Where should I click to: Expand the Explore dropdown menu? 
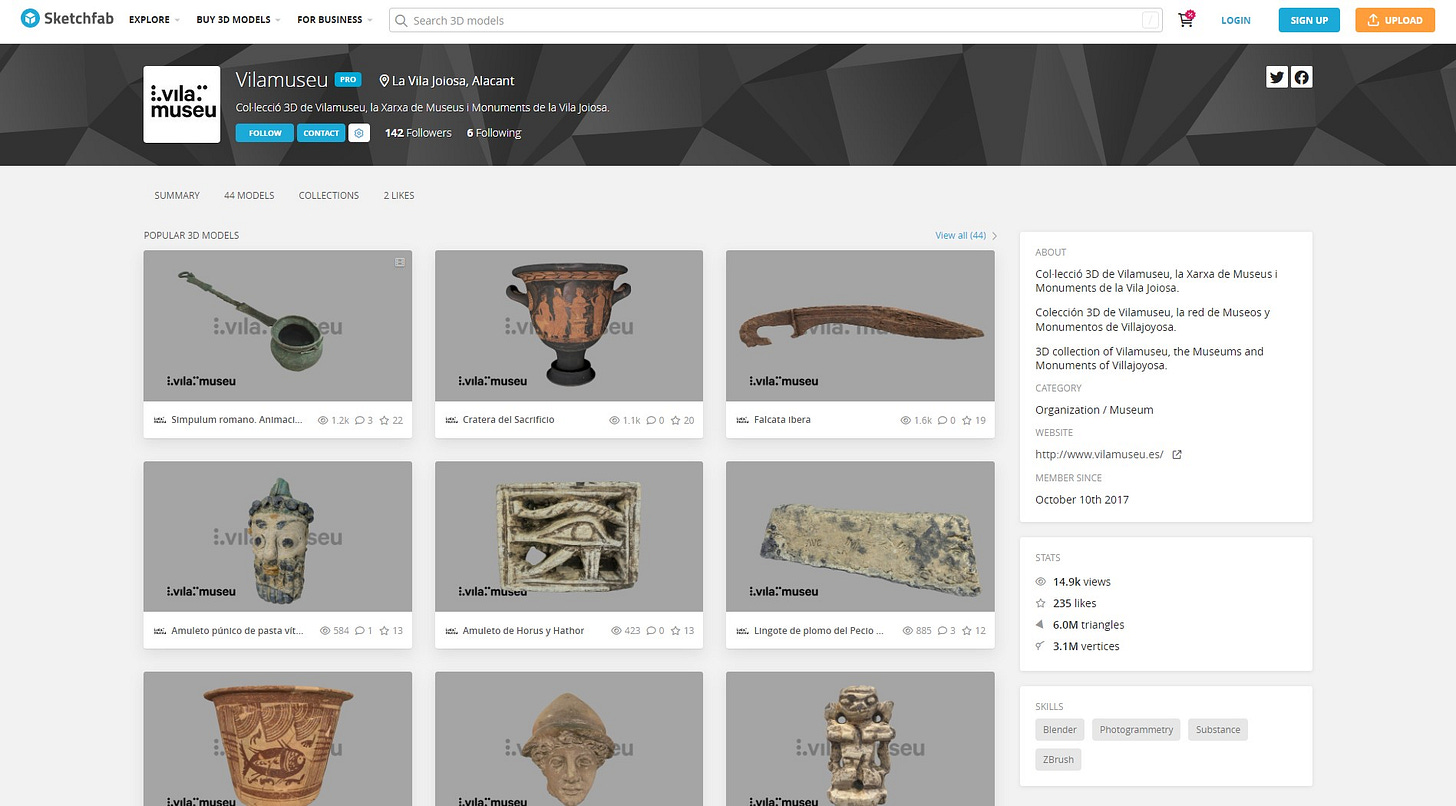tap(154, 20)
